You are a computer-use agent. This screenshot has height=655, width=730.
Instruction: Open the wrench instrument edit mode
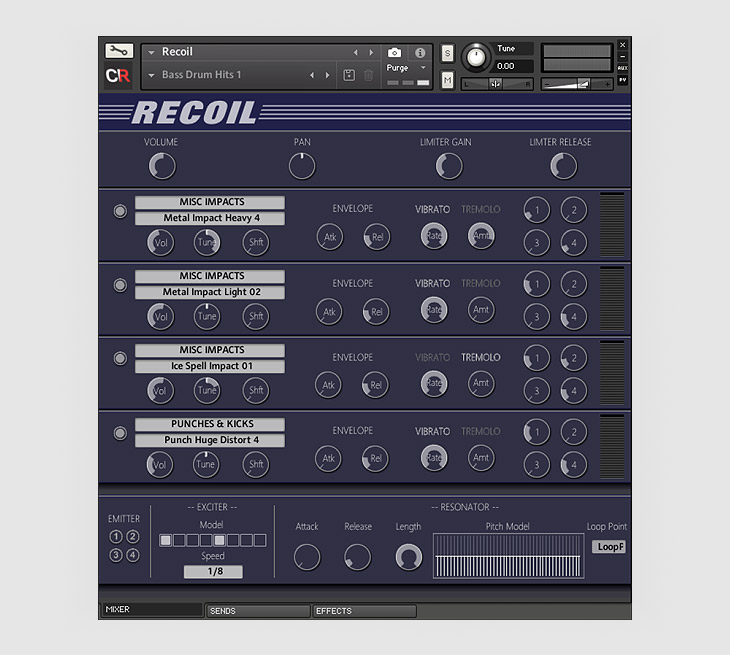(119, 50)
